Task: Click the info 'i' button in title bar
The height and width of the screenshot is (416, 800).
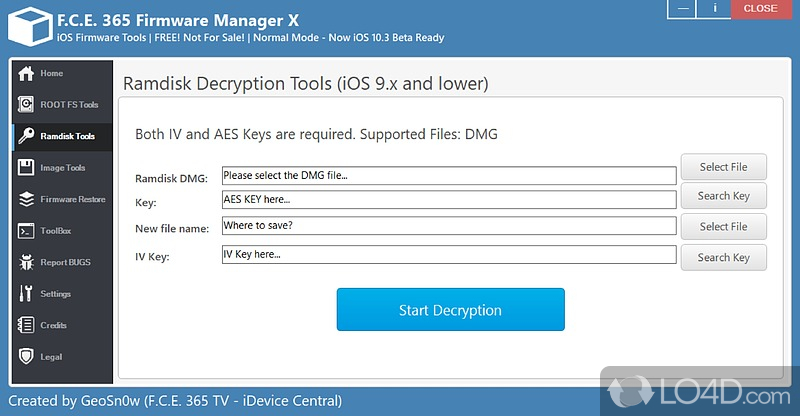Action: point(714,9)
